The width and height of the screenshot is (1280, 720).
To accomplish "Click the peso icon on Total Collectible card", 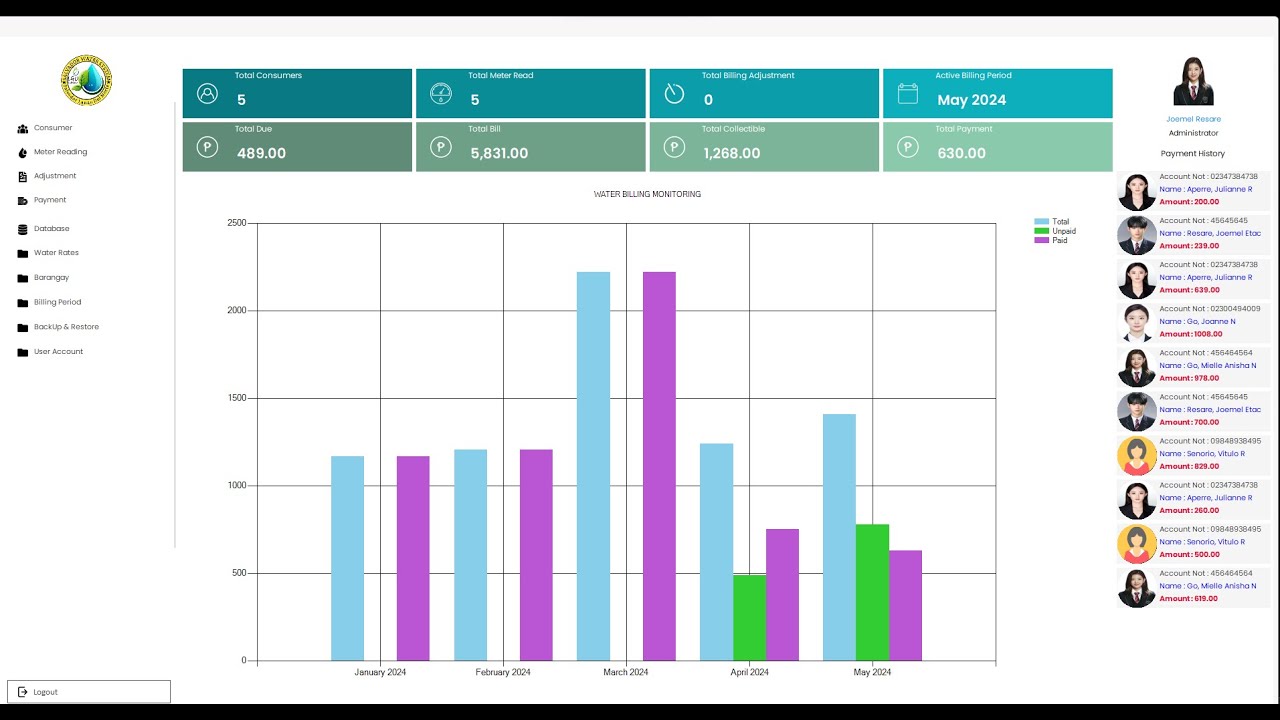I will coord(674,147).
